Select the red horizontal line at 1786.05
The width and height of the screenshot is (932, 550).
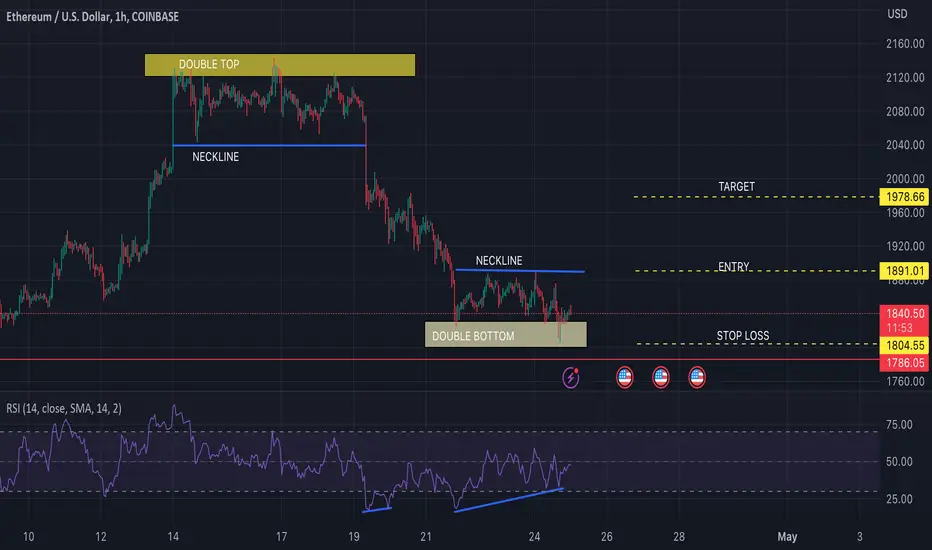pyautogui.click(x=439, y=359)
